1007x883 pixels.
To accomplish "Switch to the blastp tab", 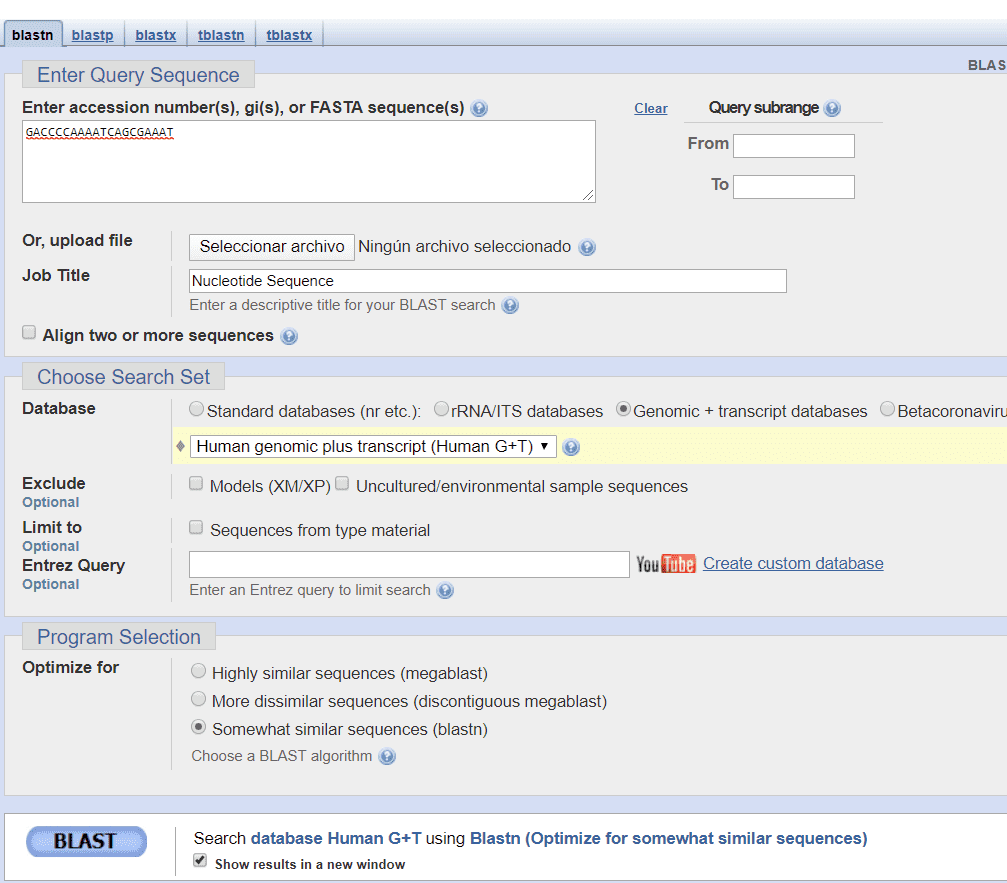I will [92, 35].
